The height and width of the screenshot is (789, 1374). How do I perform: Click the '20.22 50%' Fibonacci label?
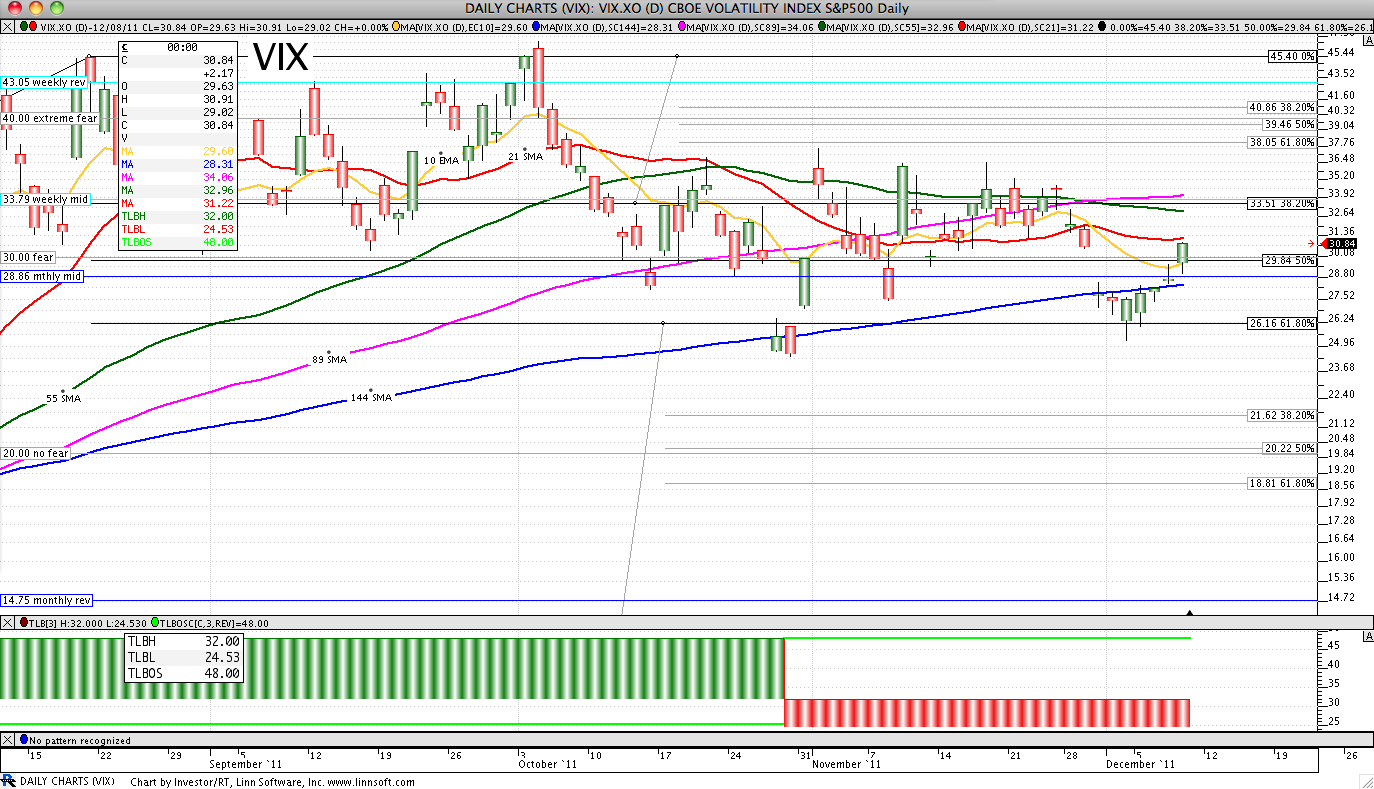tap(1288, 448)
